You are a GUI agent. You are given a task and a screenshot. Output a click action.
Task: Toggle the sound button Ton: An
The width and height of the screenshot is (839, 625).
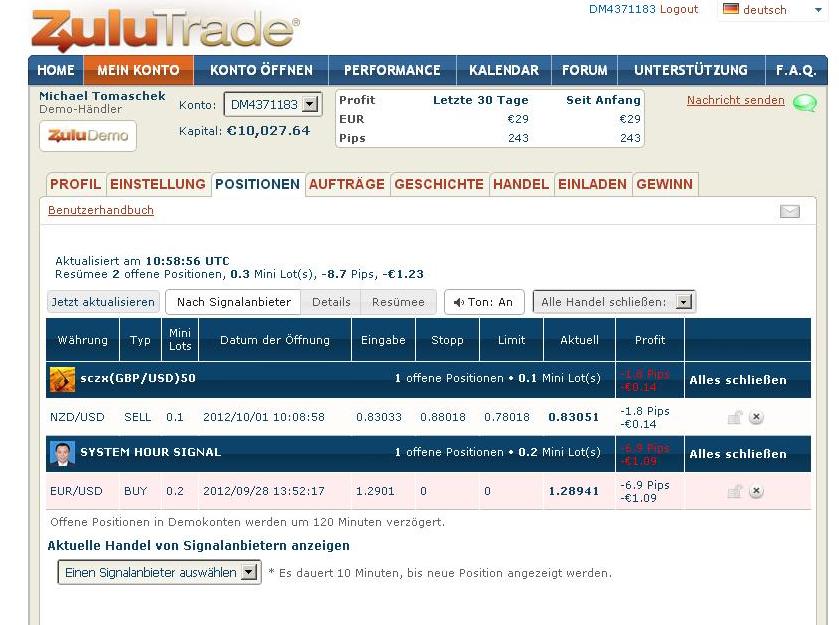tap(484, 302)
